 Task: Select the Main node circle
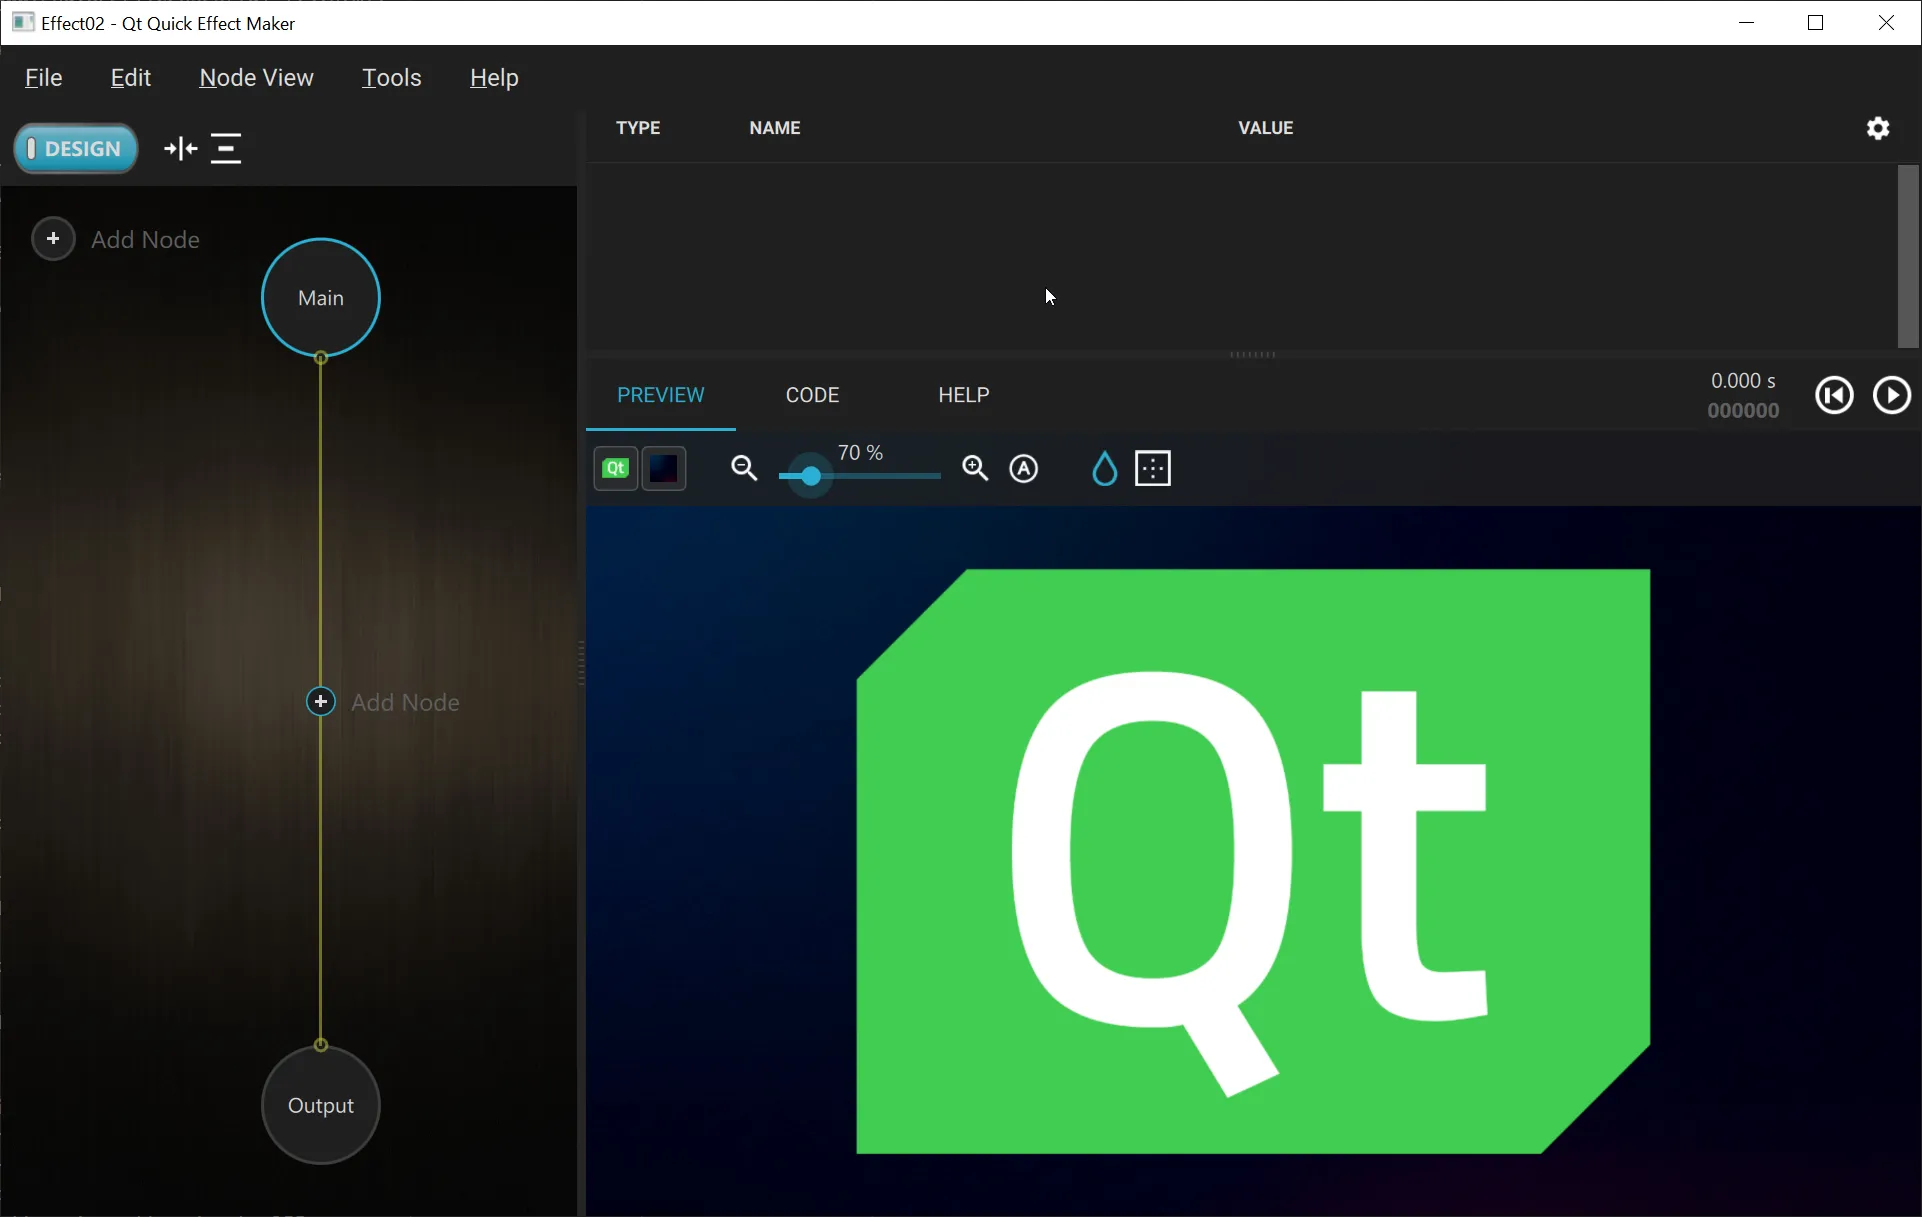click(x=320, y=297)
